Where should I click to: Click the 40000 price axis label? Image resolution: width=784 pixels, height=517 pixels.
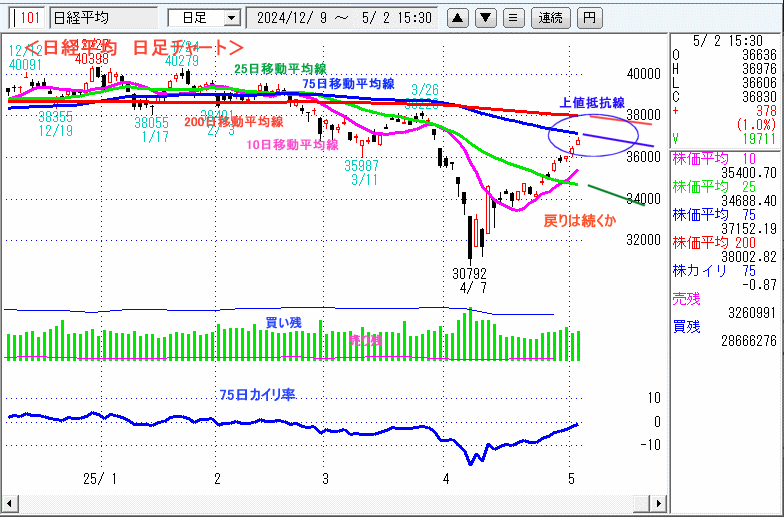coord(644,74)
